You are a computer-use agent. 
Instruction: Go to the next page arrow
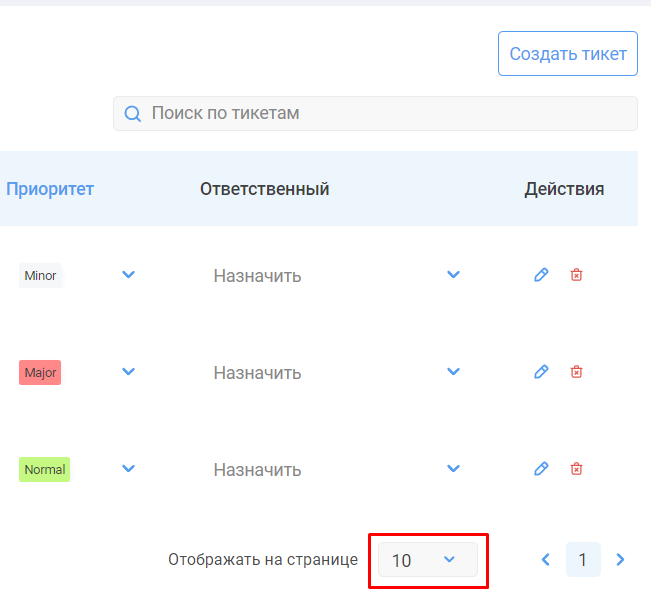coord(620,560)
